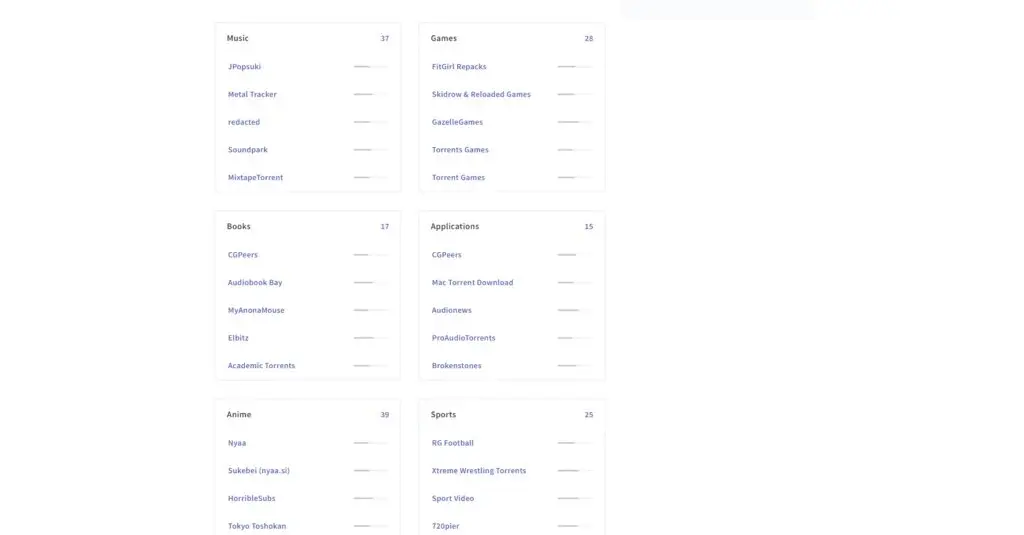1024x535 pixels.
Task: Open Soundpark in the Music list
Action: pos(248,150)
